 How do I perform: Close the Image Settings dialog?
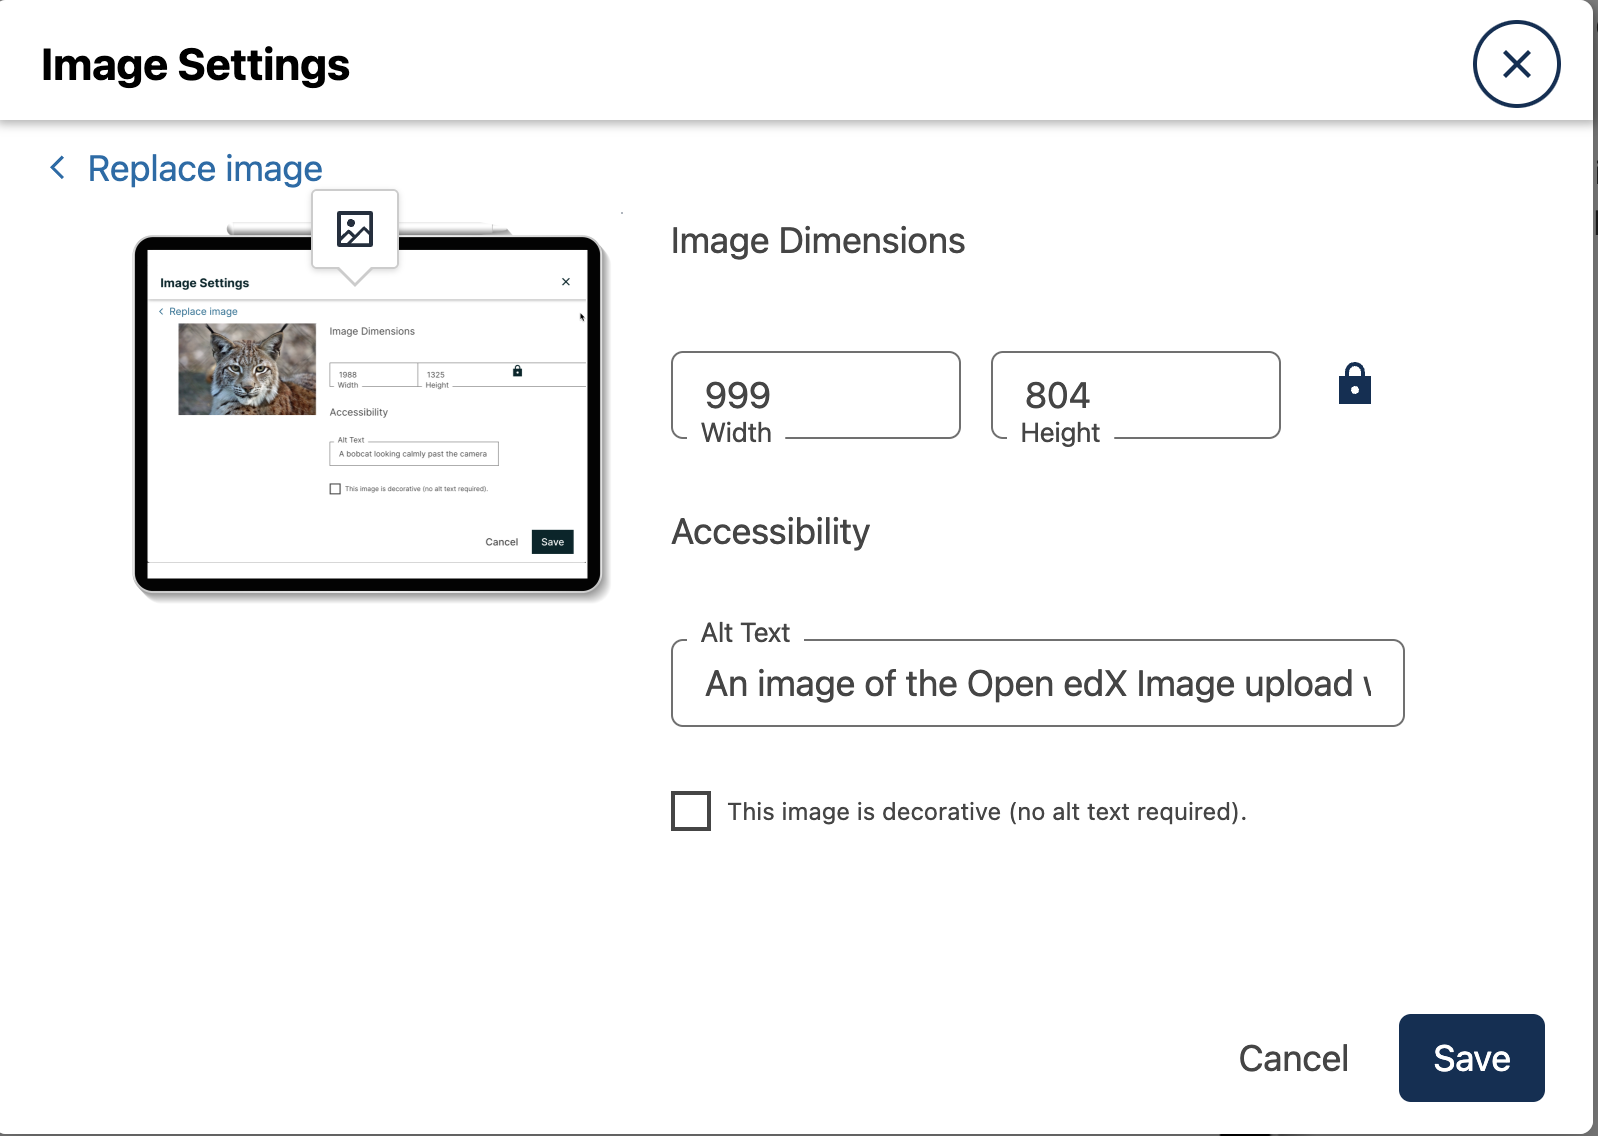[1516, 64]
